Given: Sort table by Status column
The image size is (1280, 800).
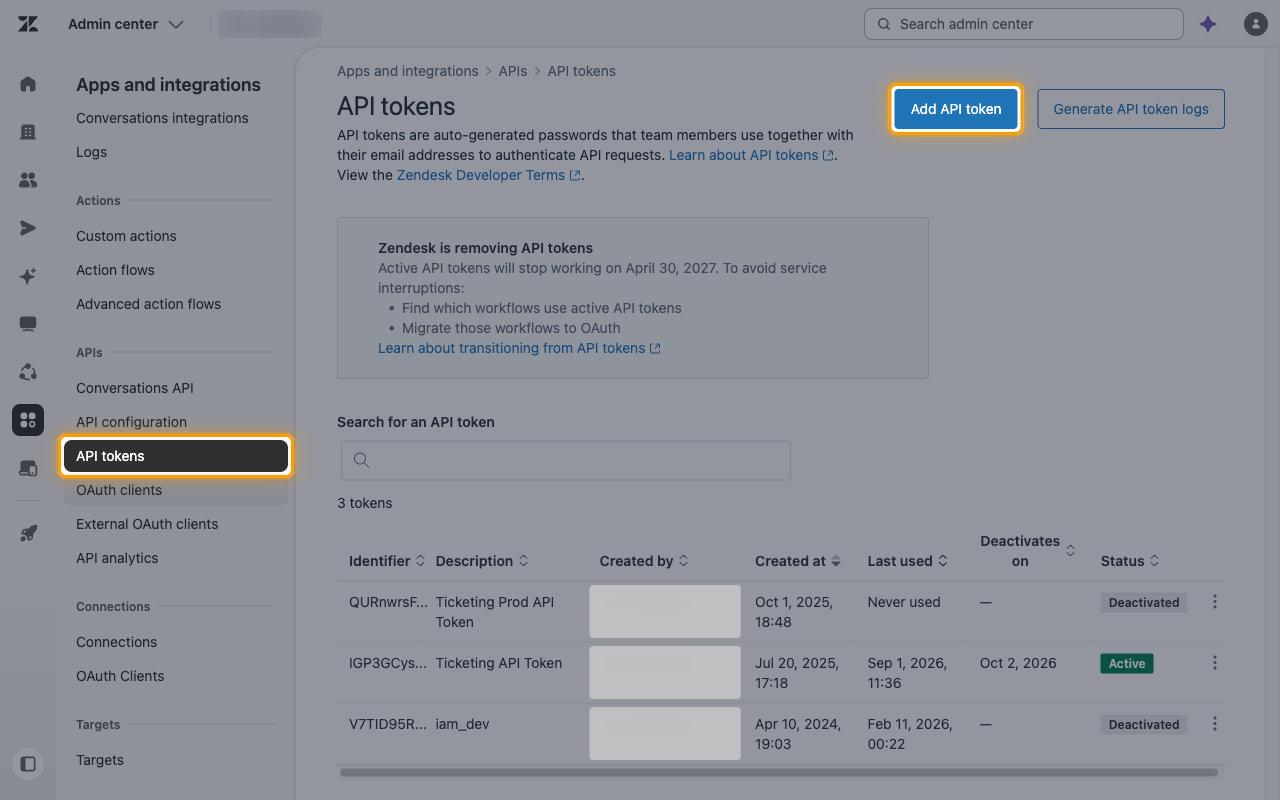Looking at the screenshot, I should click(x=1130, y=561).
